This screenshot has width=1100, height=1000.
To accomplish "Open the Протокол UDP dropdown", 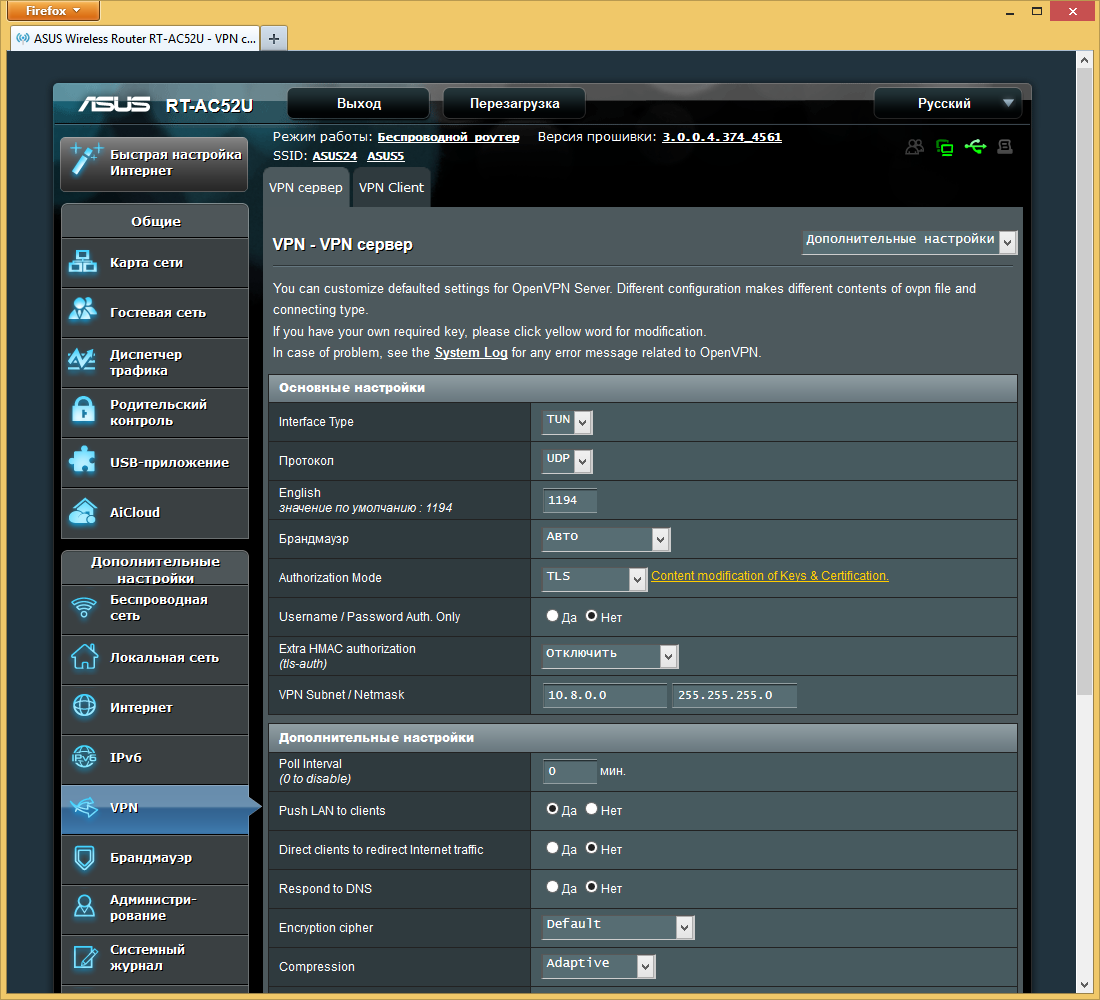I will tap(568, 460).
